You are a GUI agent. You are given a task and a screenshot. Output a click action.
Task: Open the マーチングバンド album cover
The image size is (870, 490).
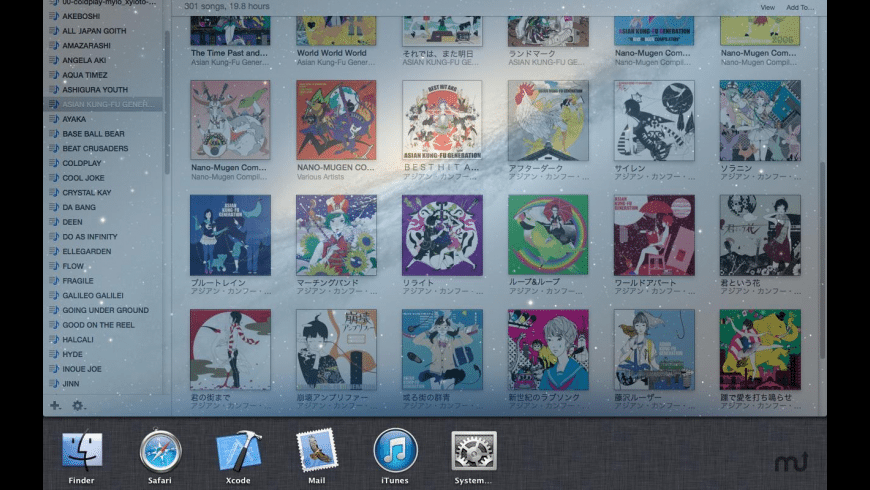[x=336, y=235]
